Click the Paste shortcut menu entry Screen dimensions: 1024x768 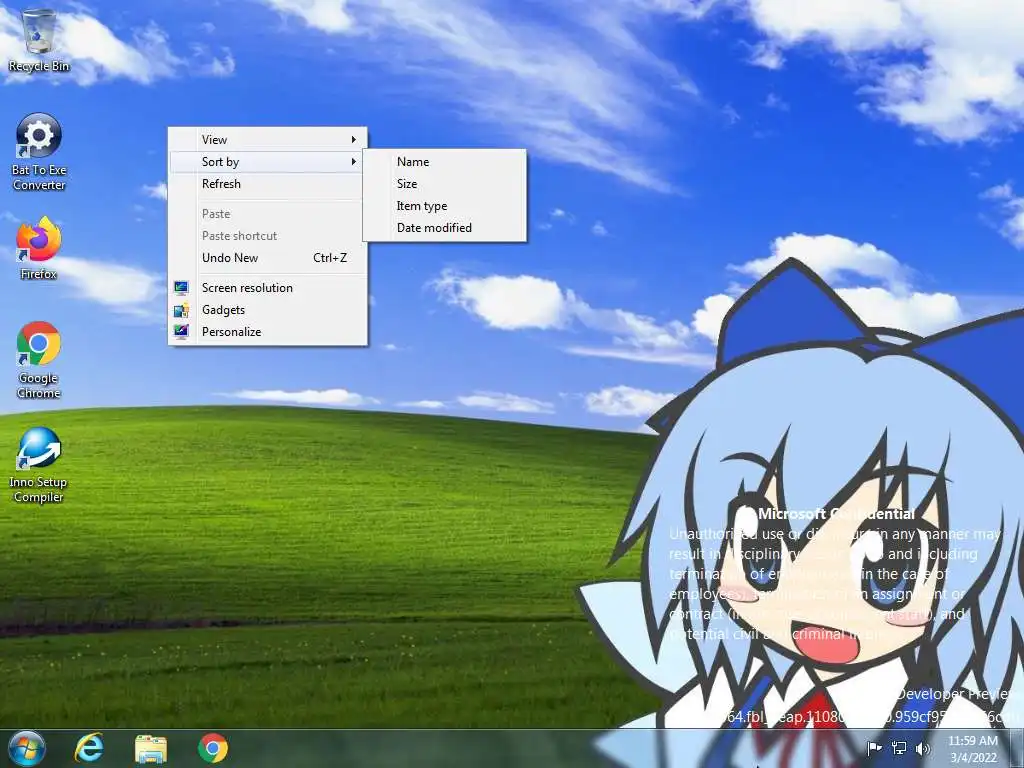[267, 236]
